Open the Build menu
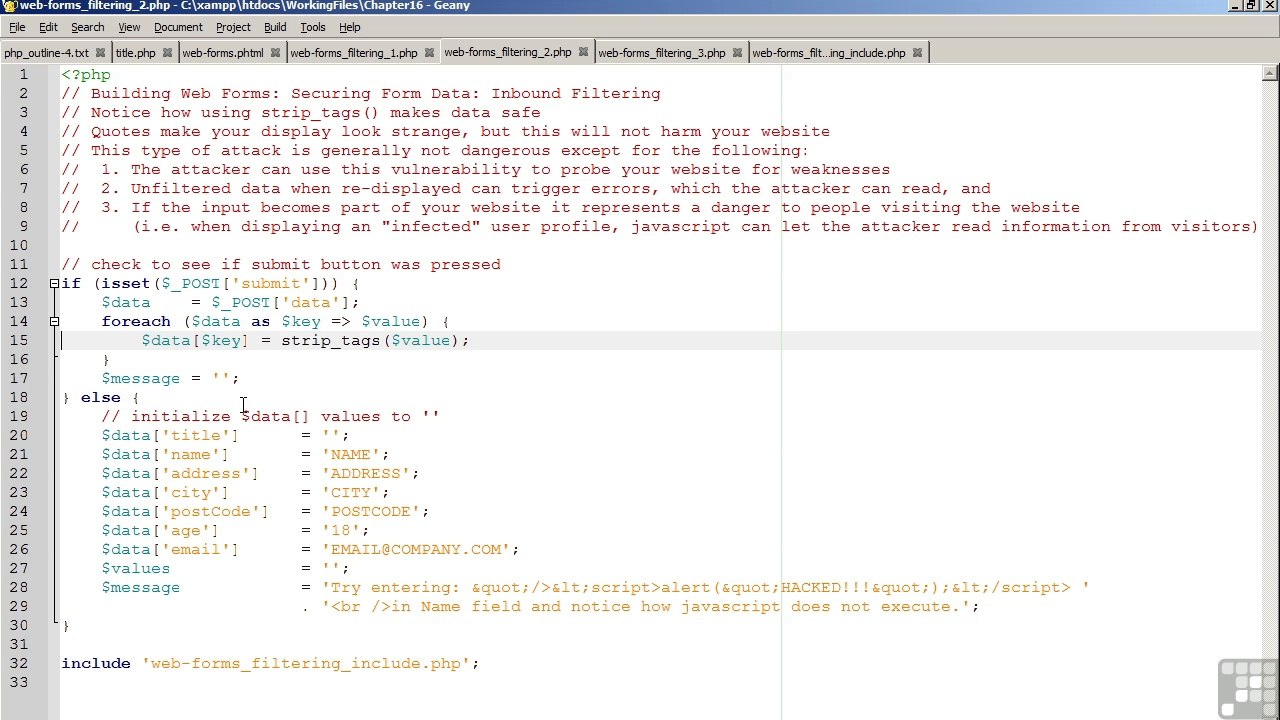The width and height of the screenshot is (1280, 720). 275,27
